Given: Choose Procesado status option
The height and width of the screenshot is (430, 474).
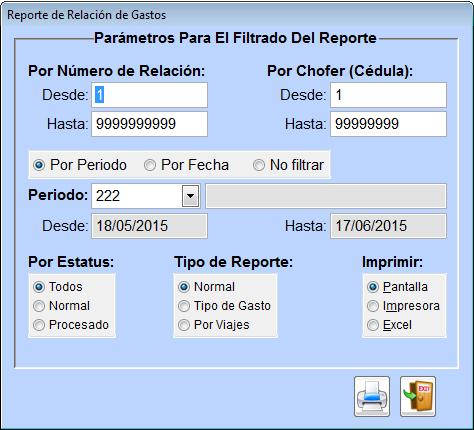Looking at the screenshot, I should [71, 325].
